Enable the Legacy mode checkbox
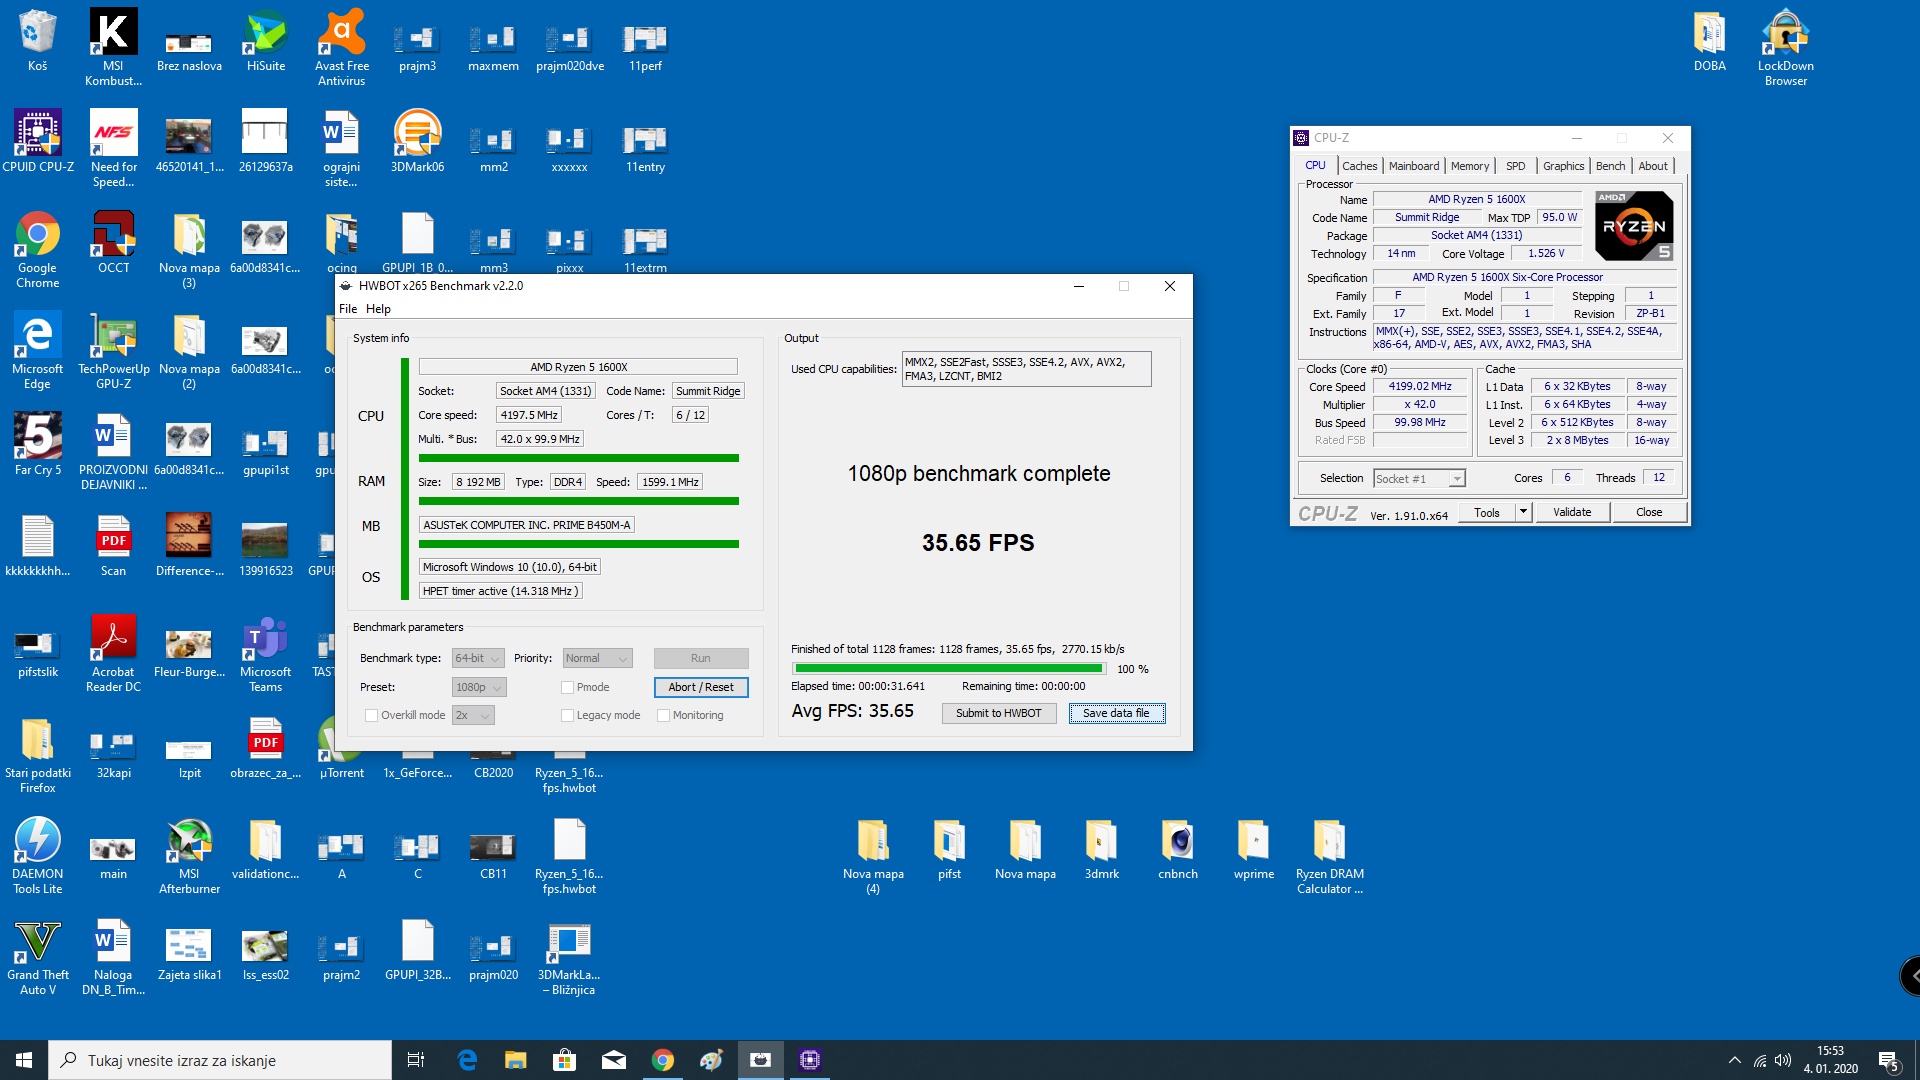1920x1080 pixels. click(567, 715)
